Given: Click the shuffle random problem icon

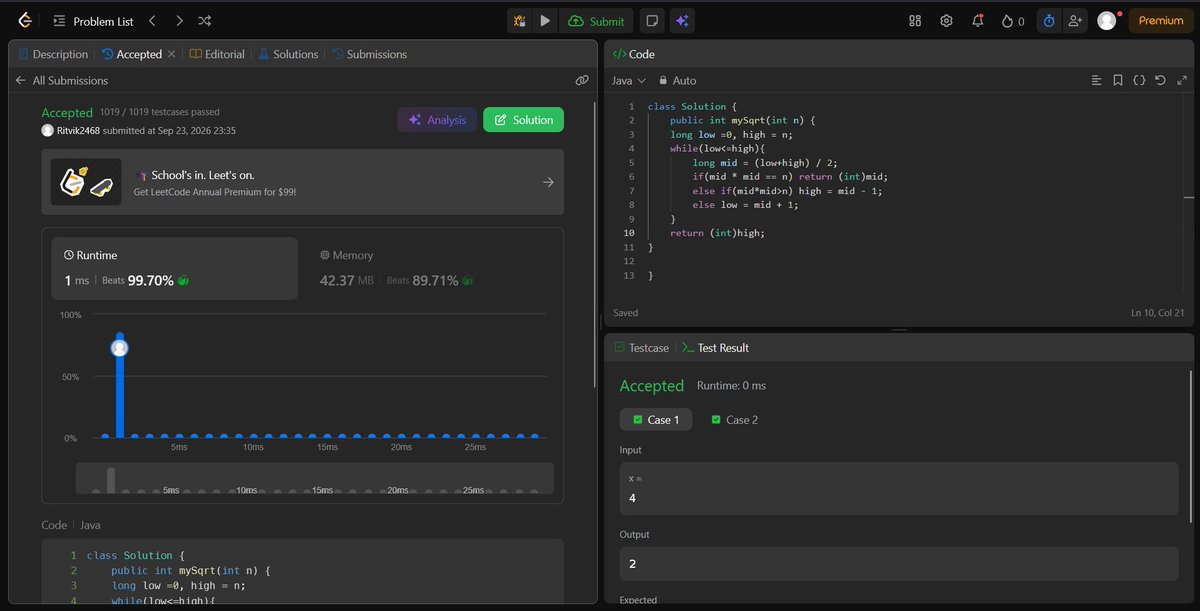Looking at the screenshot, I should point(205,20).
